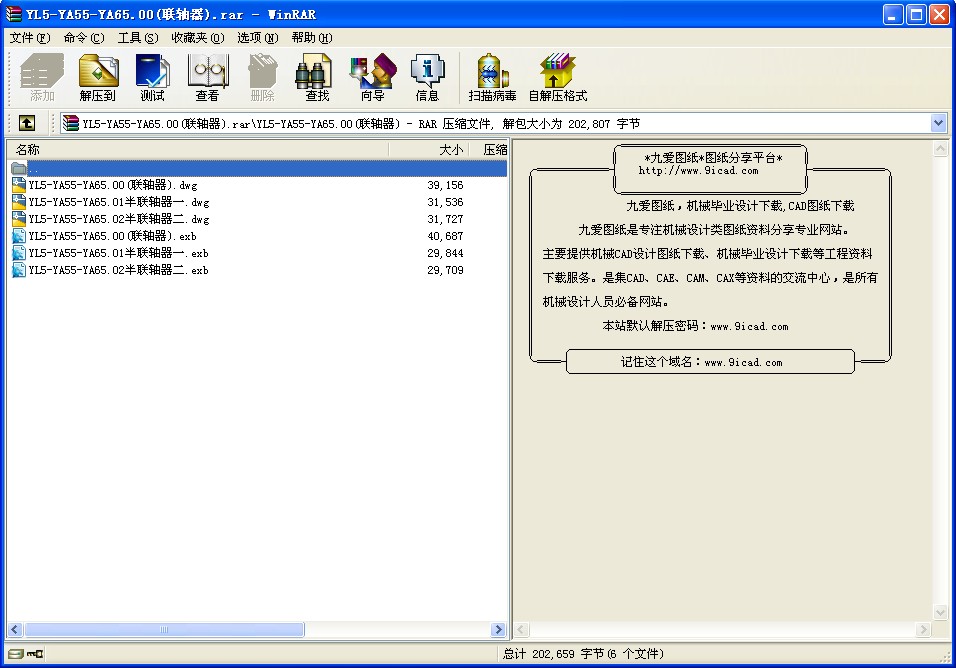
Task: Click the Delete (删除) toolbar icon
Action: click(x=263, y=77)
